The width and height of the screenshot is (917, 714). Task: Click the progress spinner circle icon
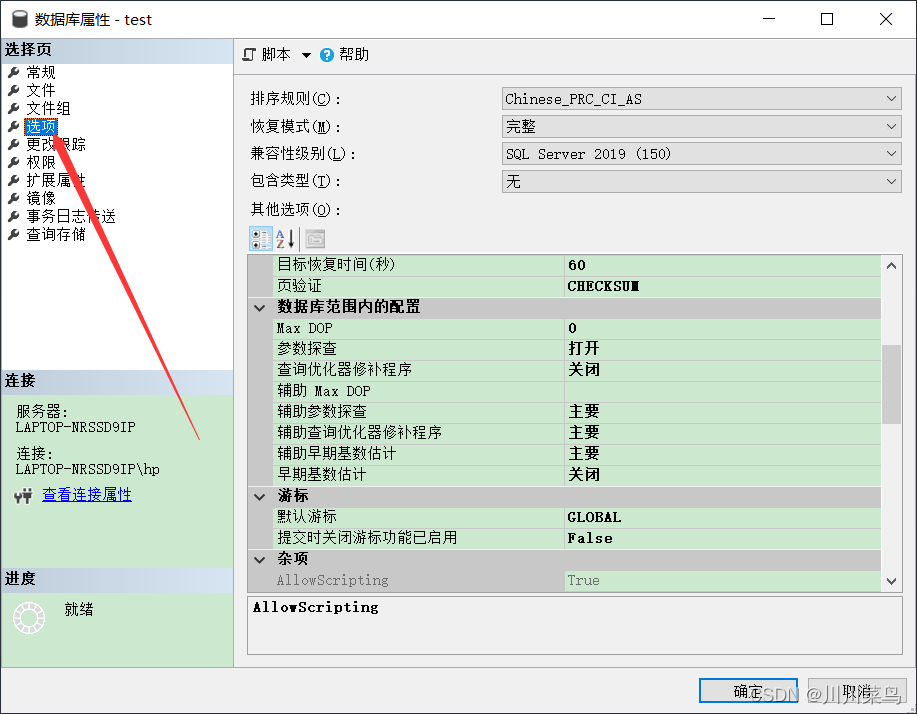point(29,618)
